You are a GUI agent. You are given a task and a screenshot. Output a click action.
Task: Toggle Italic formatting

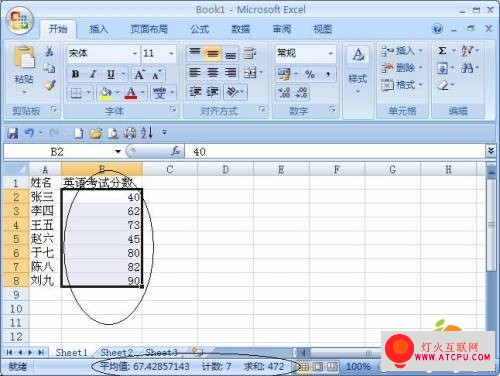[93, 74]
